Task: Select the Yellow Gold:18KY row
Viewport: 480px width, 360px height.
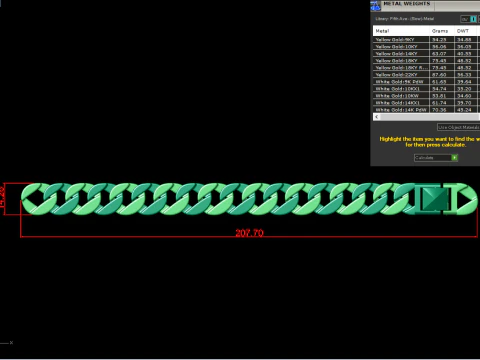Action: pyautogui.click(x=426, y=60)
